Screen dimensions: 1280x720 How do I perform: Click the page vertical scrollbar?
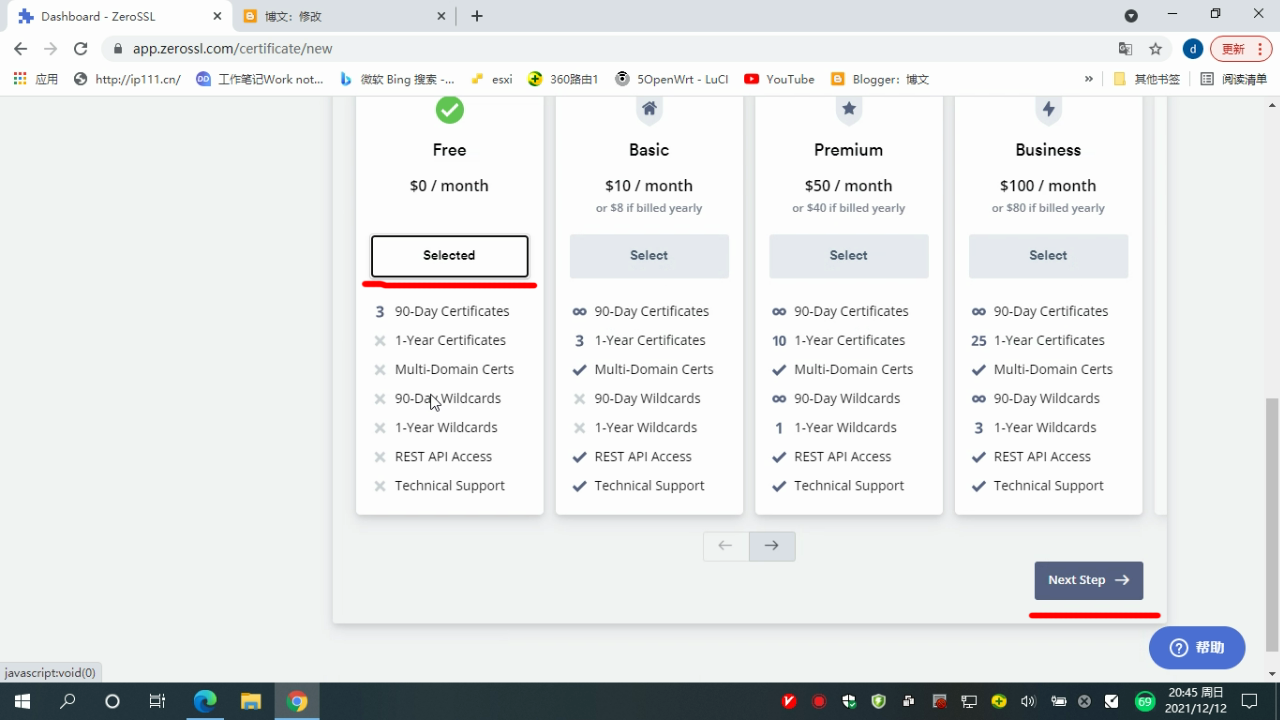(1272, 525)
